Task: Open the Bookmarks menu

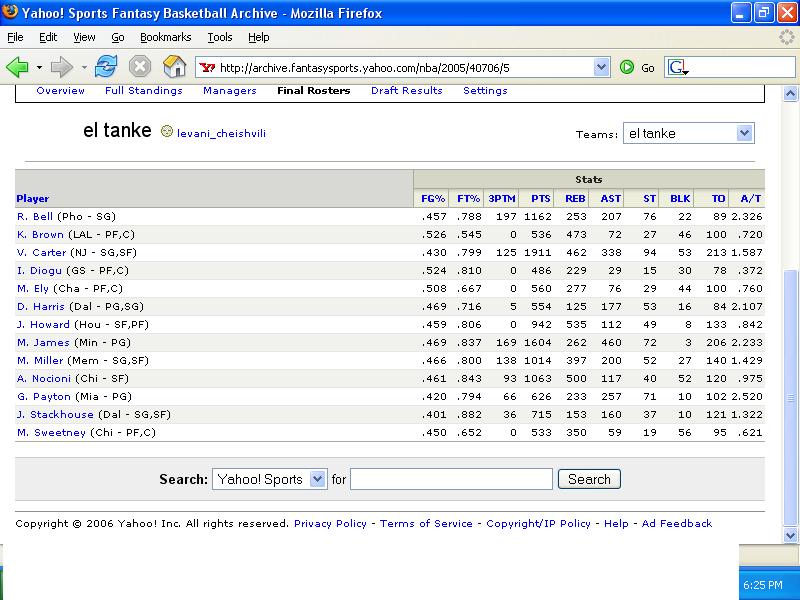Action: [165, 37]
